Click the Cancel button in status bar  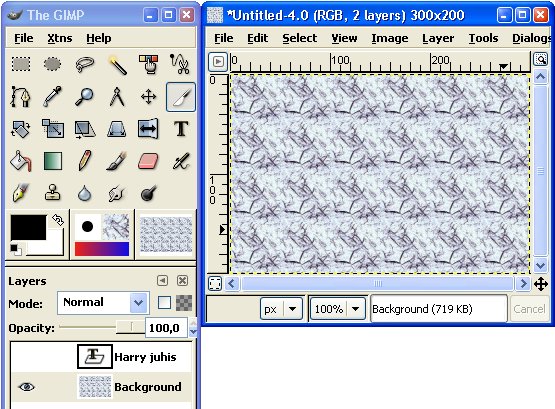(529, 309)
